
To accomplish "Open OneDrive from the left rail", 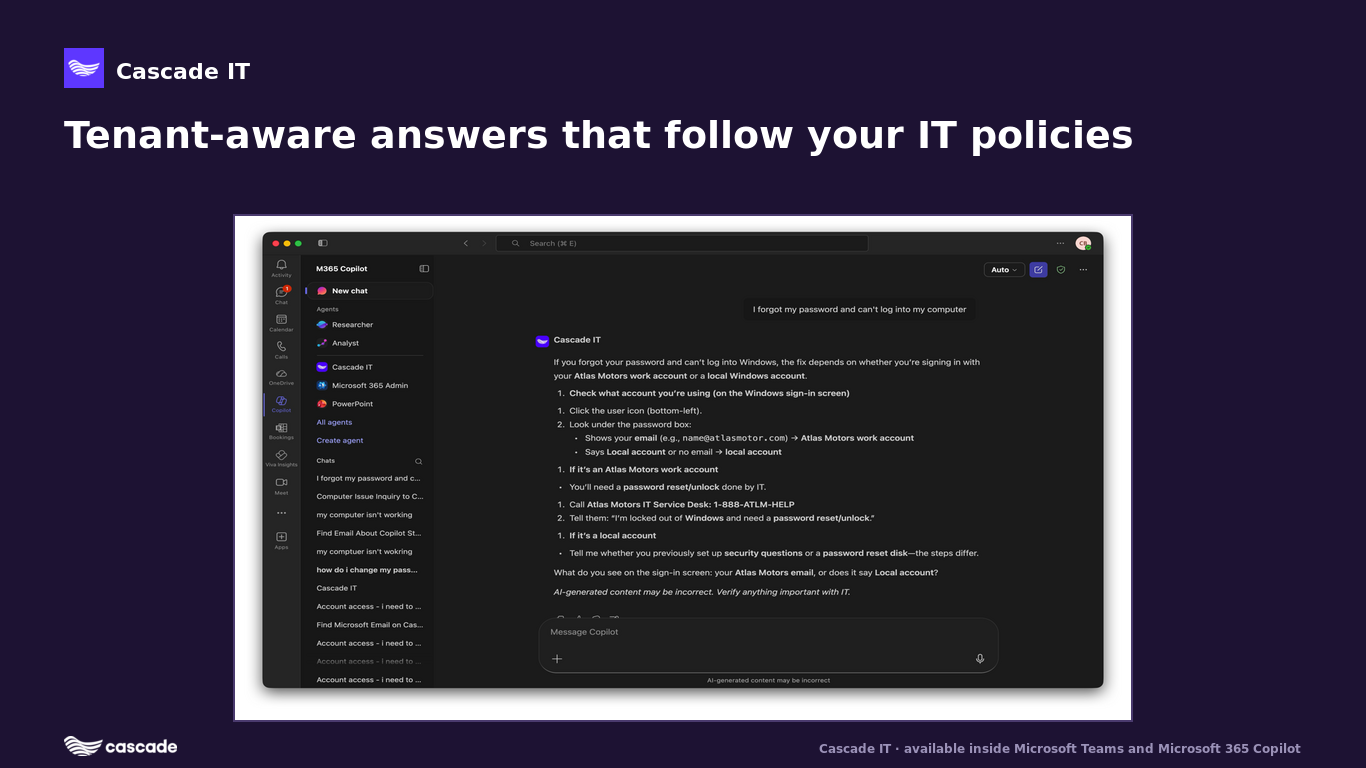I will [281, 377].
